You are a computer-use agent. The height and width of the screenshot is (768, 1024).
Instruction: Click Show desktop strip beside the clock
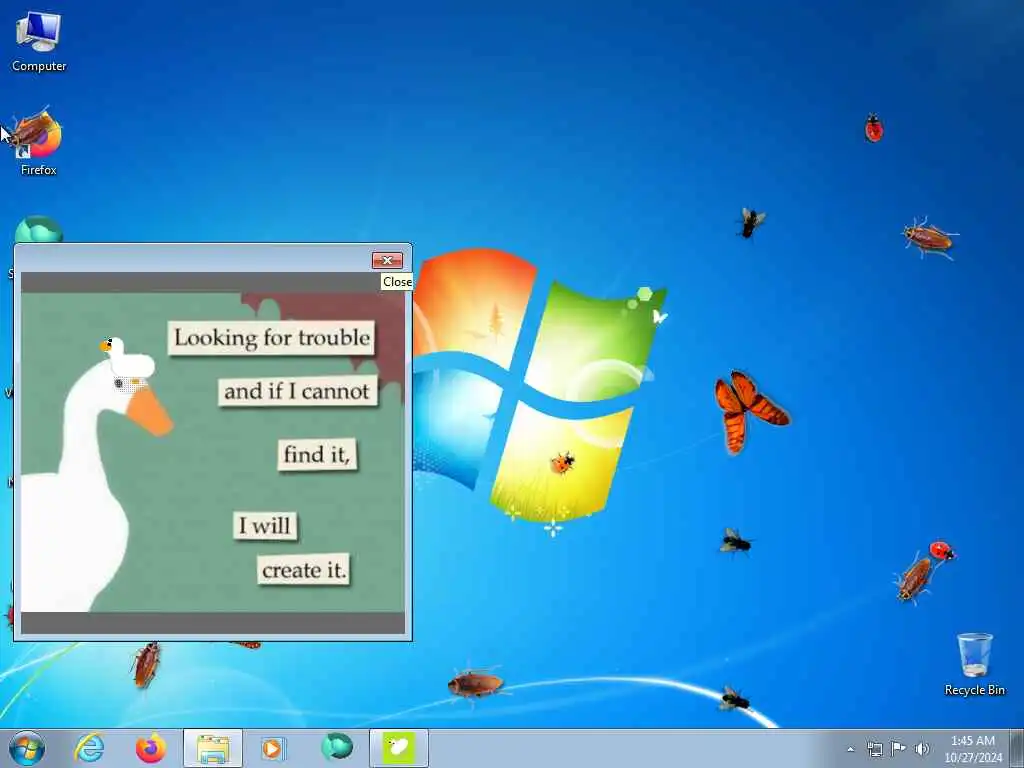click(x=1016, y=748)
